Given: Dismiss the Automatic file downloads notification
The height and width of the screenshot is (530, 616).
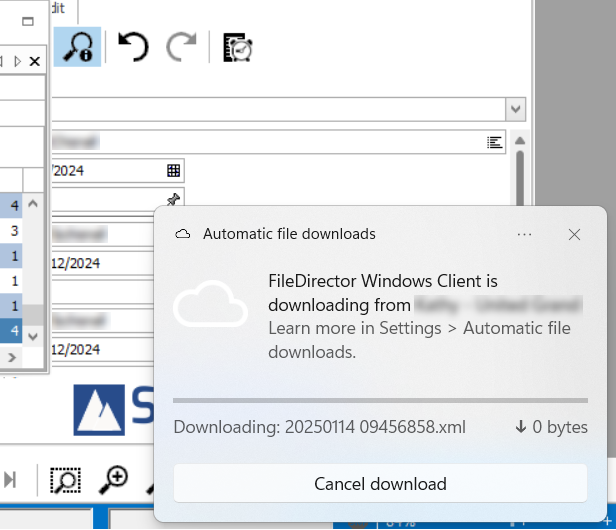Looking at the screenshot, I should tap(574, 235).
